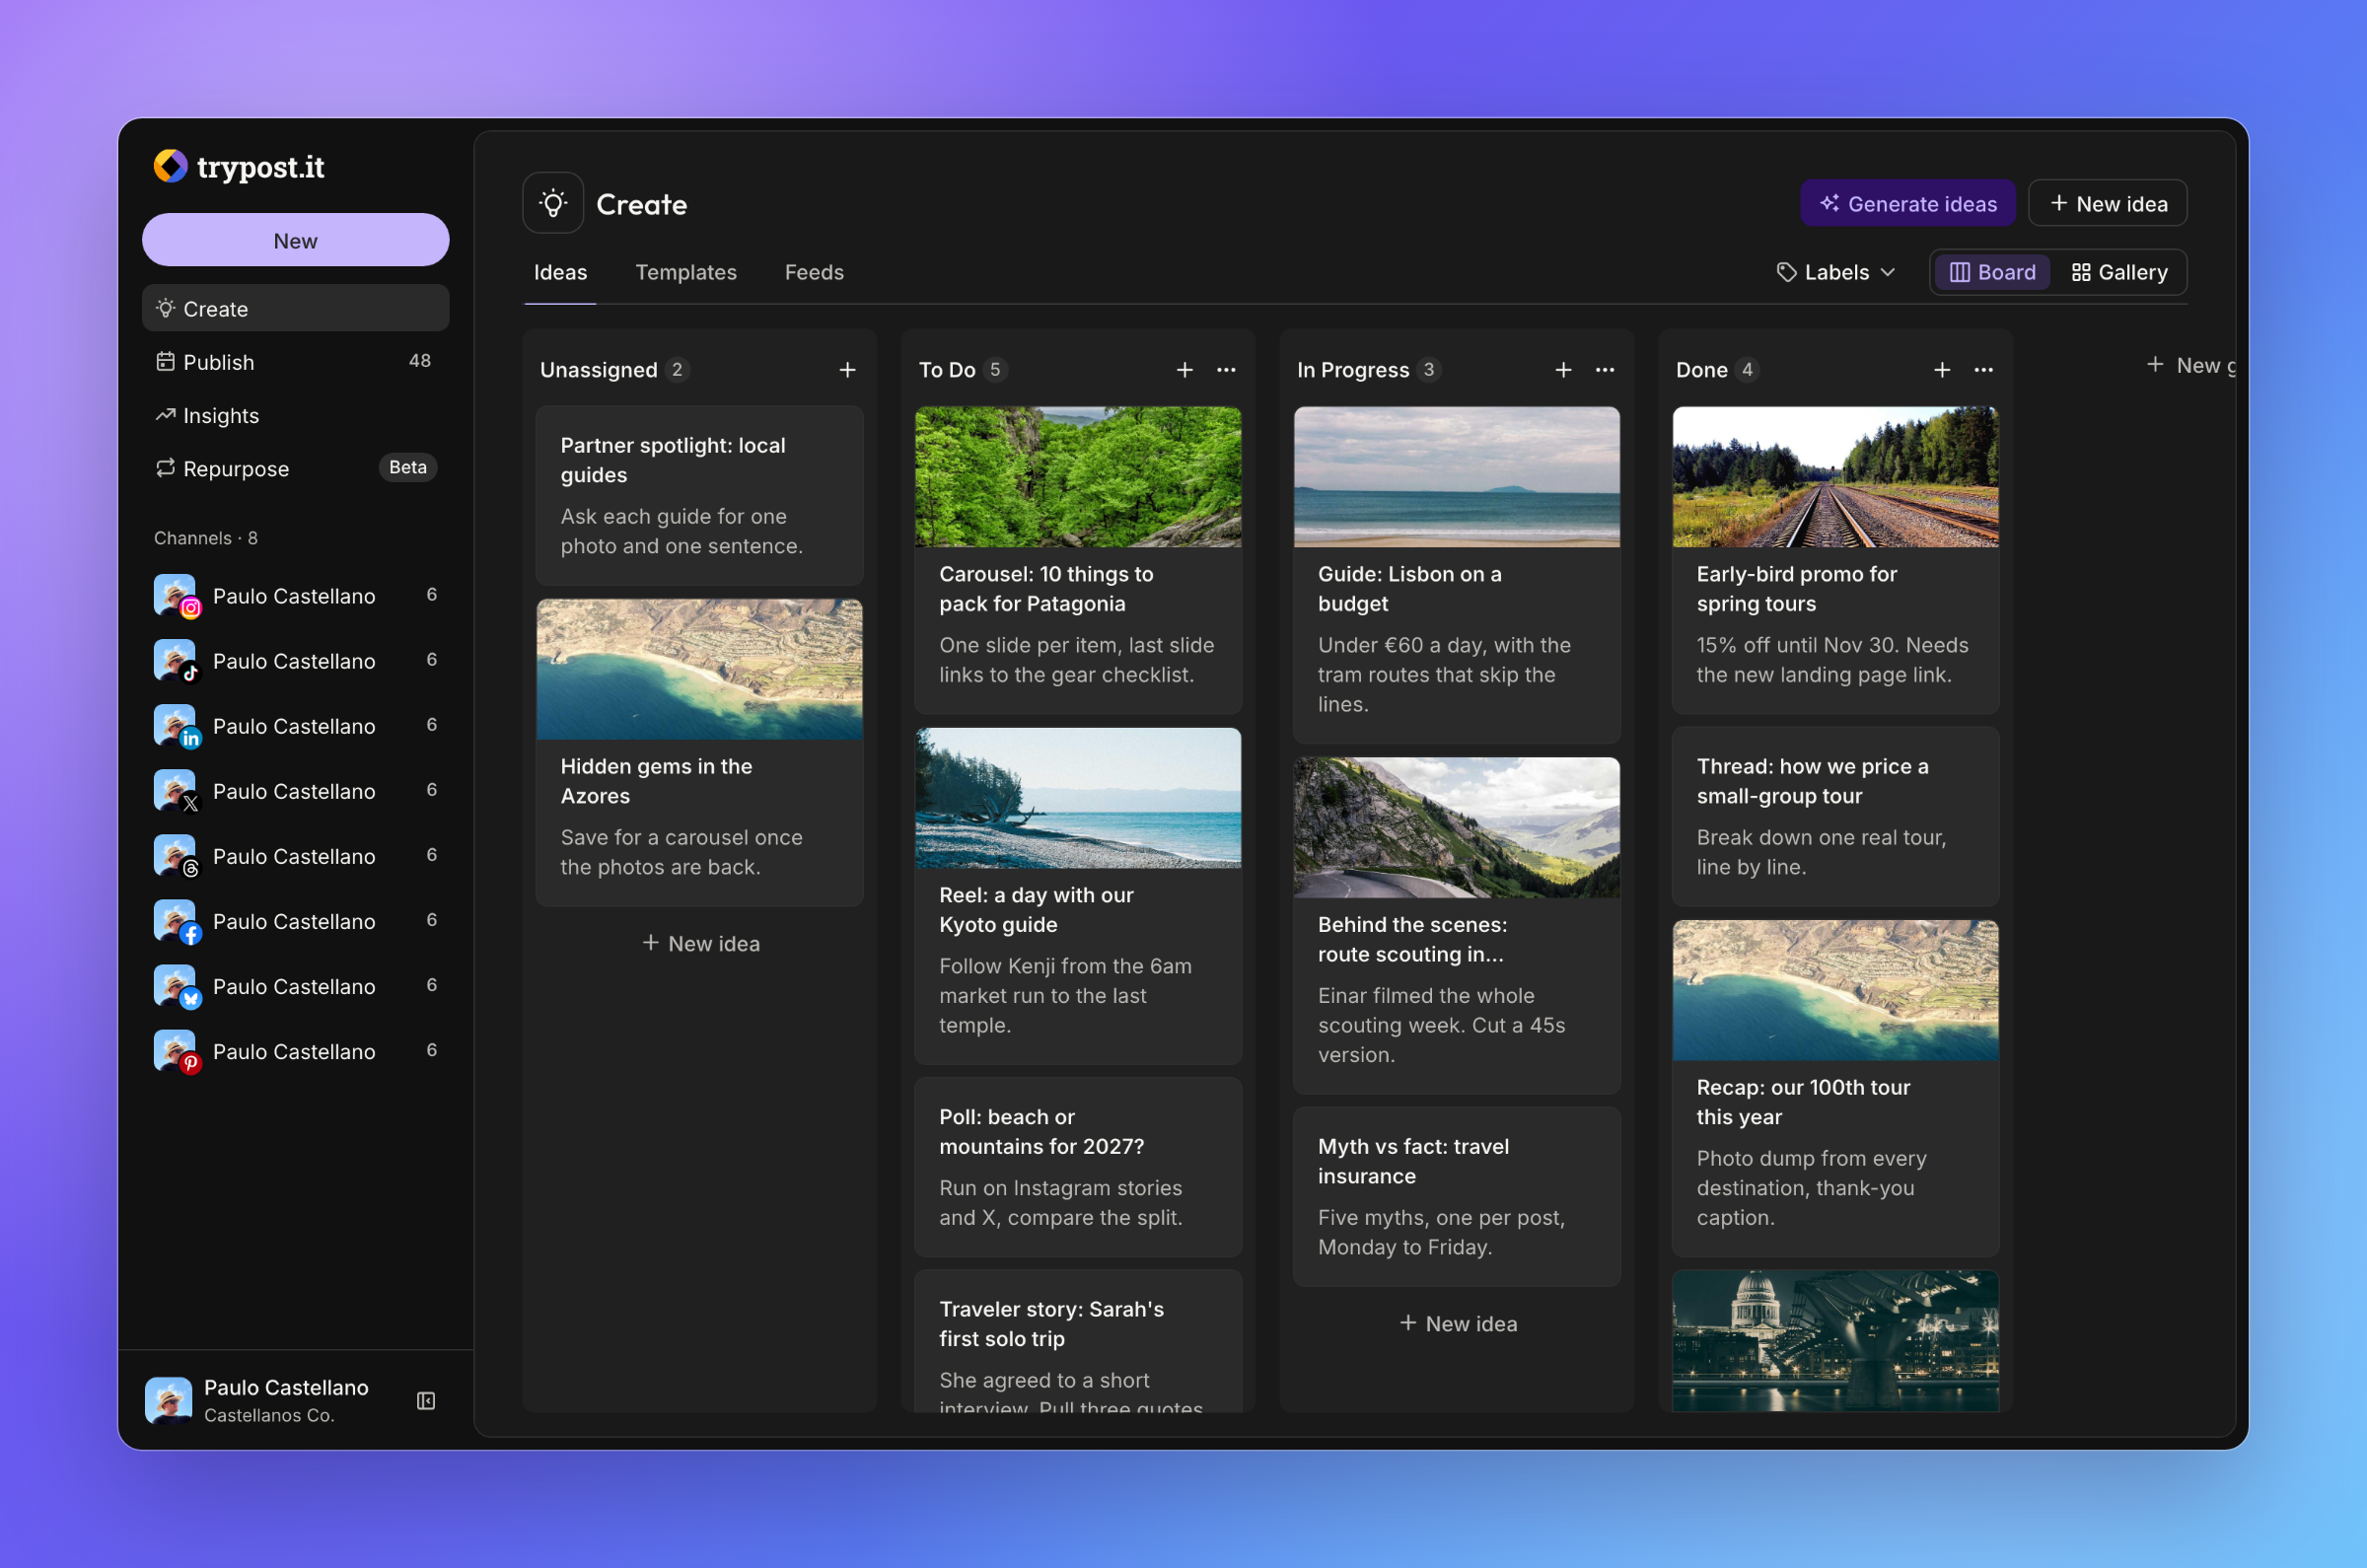Click the Create lightbulb header icon
This screenshot has width=2367, height=1568.
click(x=553, y=204)
